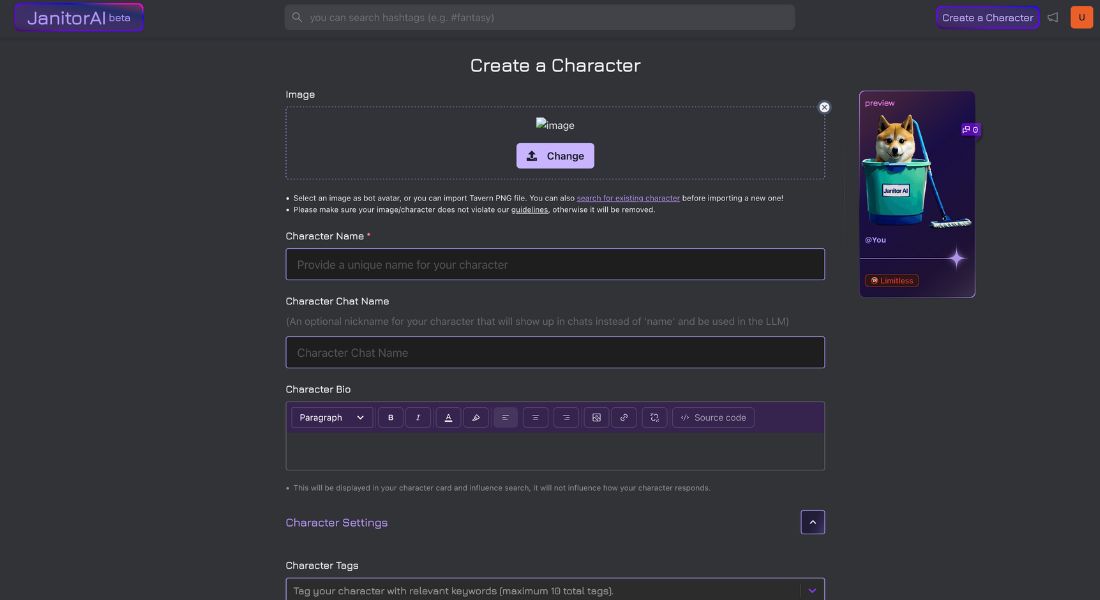Open the search for existing character link

coord(628,198)
